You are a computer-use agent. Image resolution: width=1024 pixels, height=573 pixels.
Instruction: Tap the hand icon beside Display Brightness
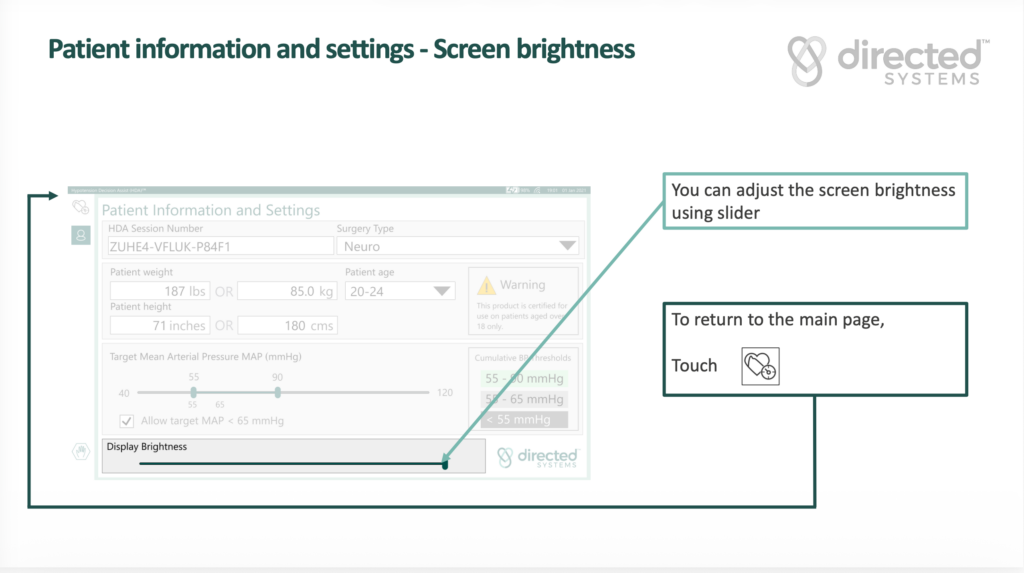click(80, 451)
